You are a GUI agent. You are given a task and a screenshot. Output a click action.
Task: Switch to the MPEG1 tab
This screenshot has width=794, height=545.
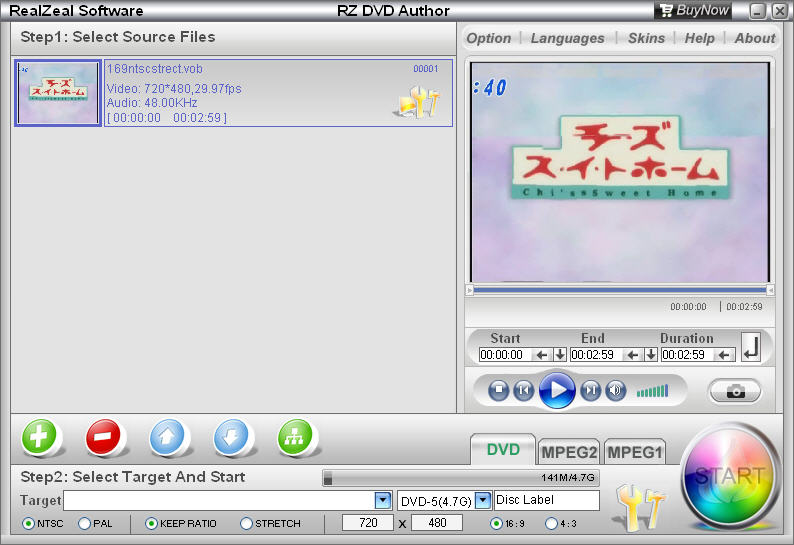(634, 452)
